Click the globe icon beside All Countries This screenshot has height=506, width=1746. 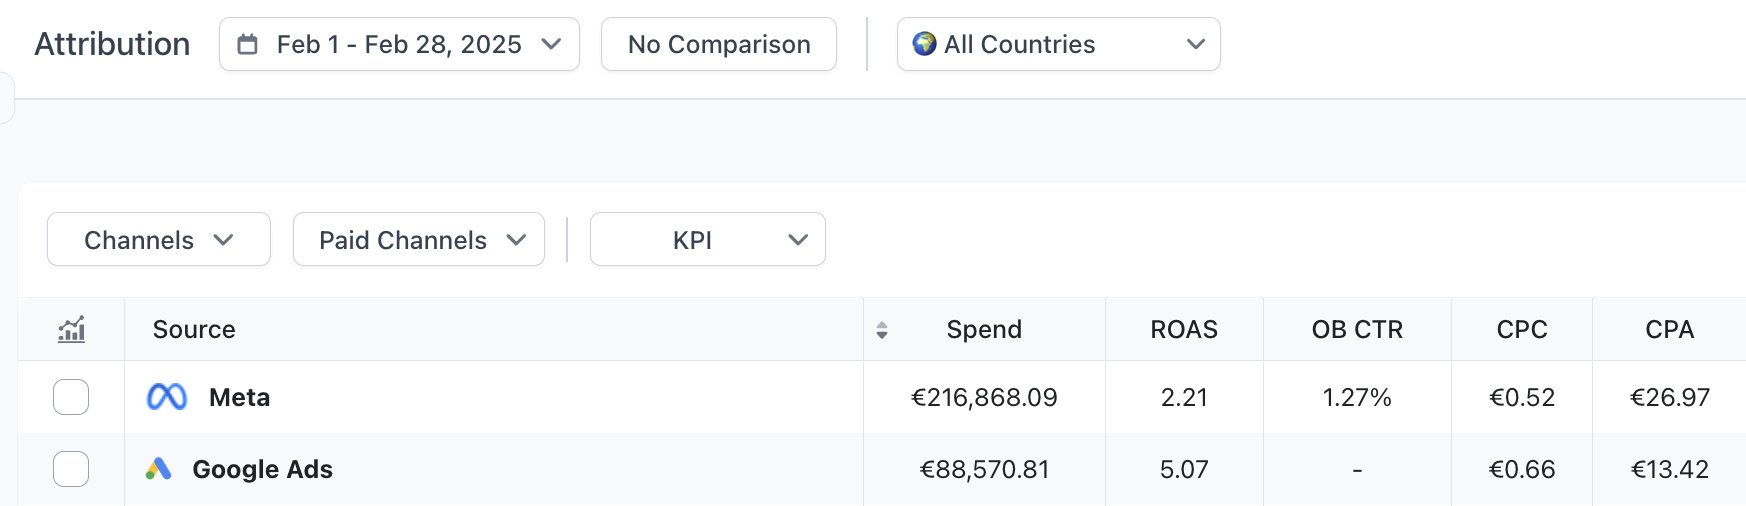pos(924,44)
